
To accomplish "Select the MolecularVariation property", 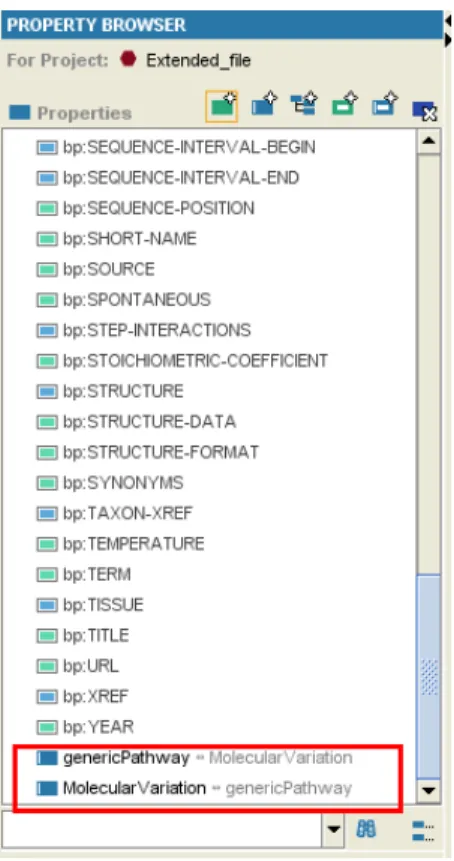I will tap(134, 789).
